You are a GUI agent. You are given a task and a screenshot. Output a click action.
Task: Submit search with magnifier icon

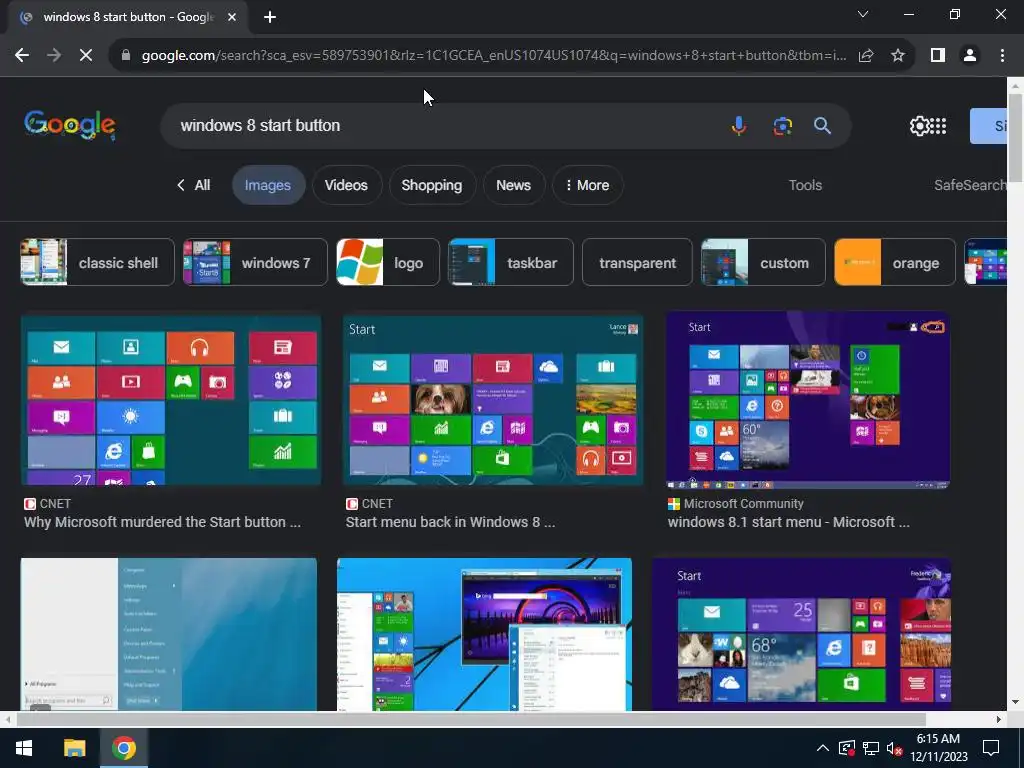[x=822, y=125]
